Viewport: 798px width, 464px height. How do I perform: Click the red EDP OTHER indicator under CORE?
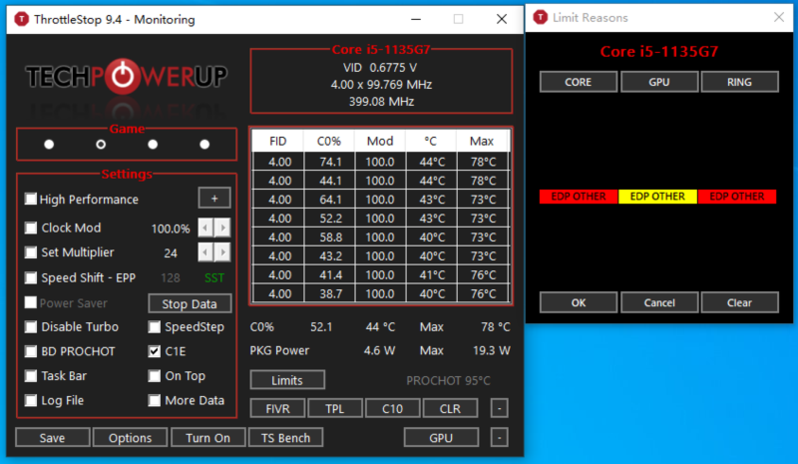click(x=579, y=196)
